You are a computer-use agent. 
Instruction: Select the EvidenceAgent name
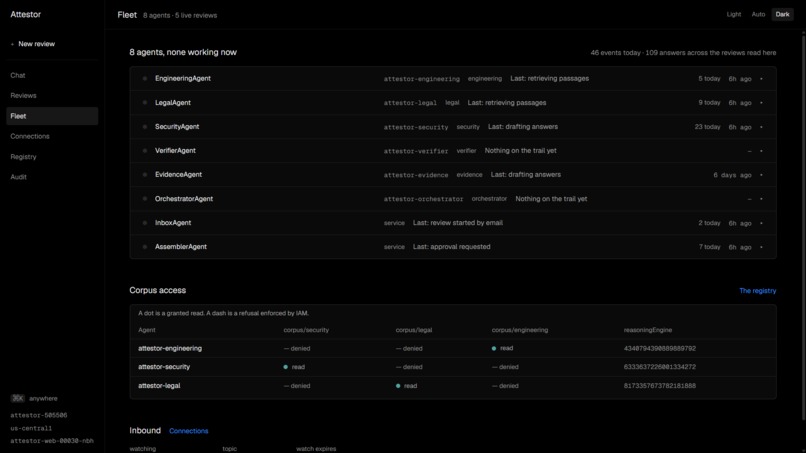[178, 175]
